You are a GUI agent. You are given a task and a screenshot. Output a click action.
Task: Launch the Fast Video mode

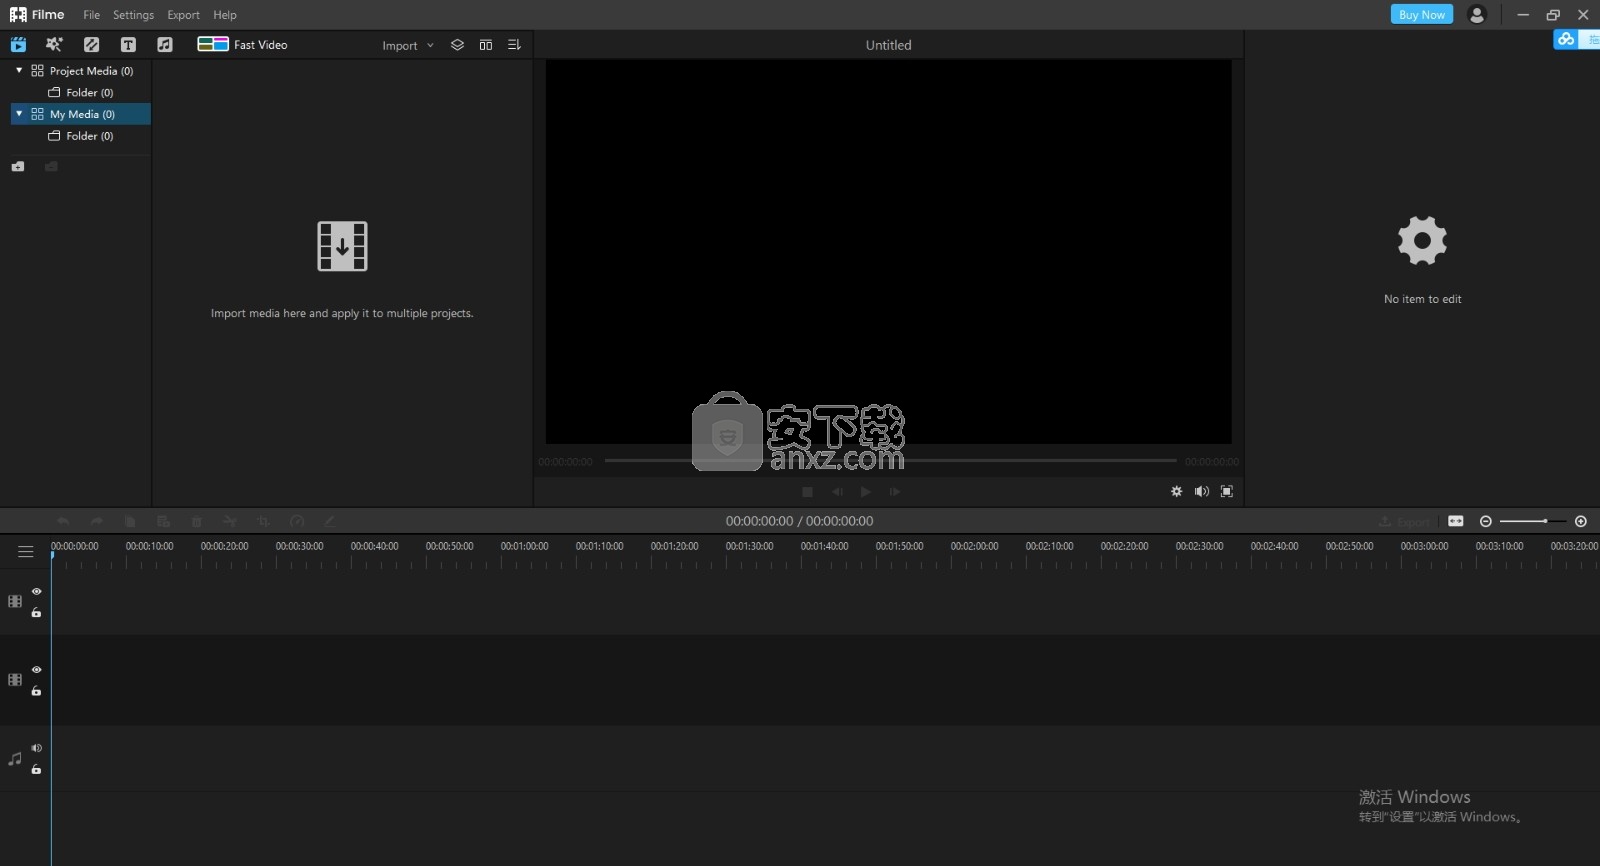click(x=242, y=44)
